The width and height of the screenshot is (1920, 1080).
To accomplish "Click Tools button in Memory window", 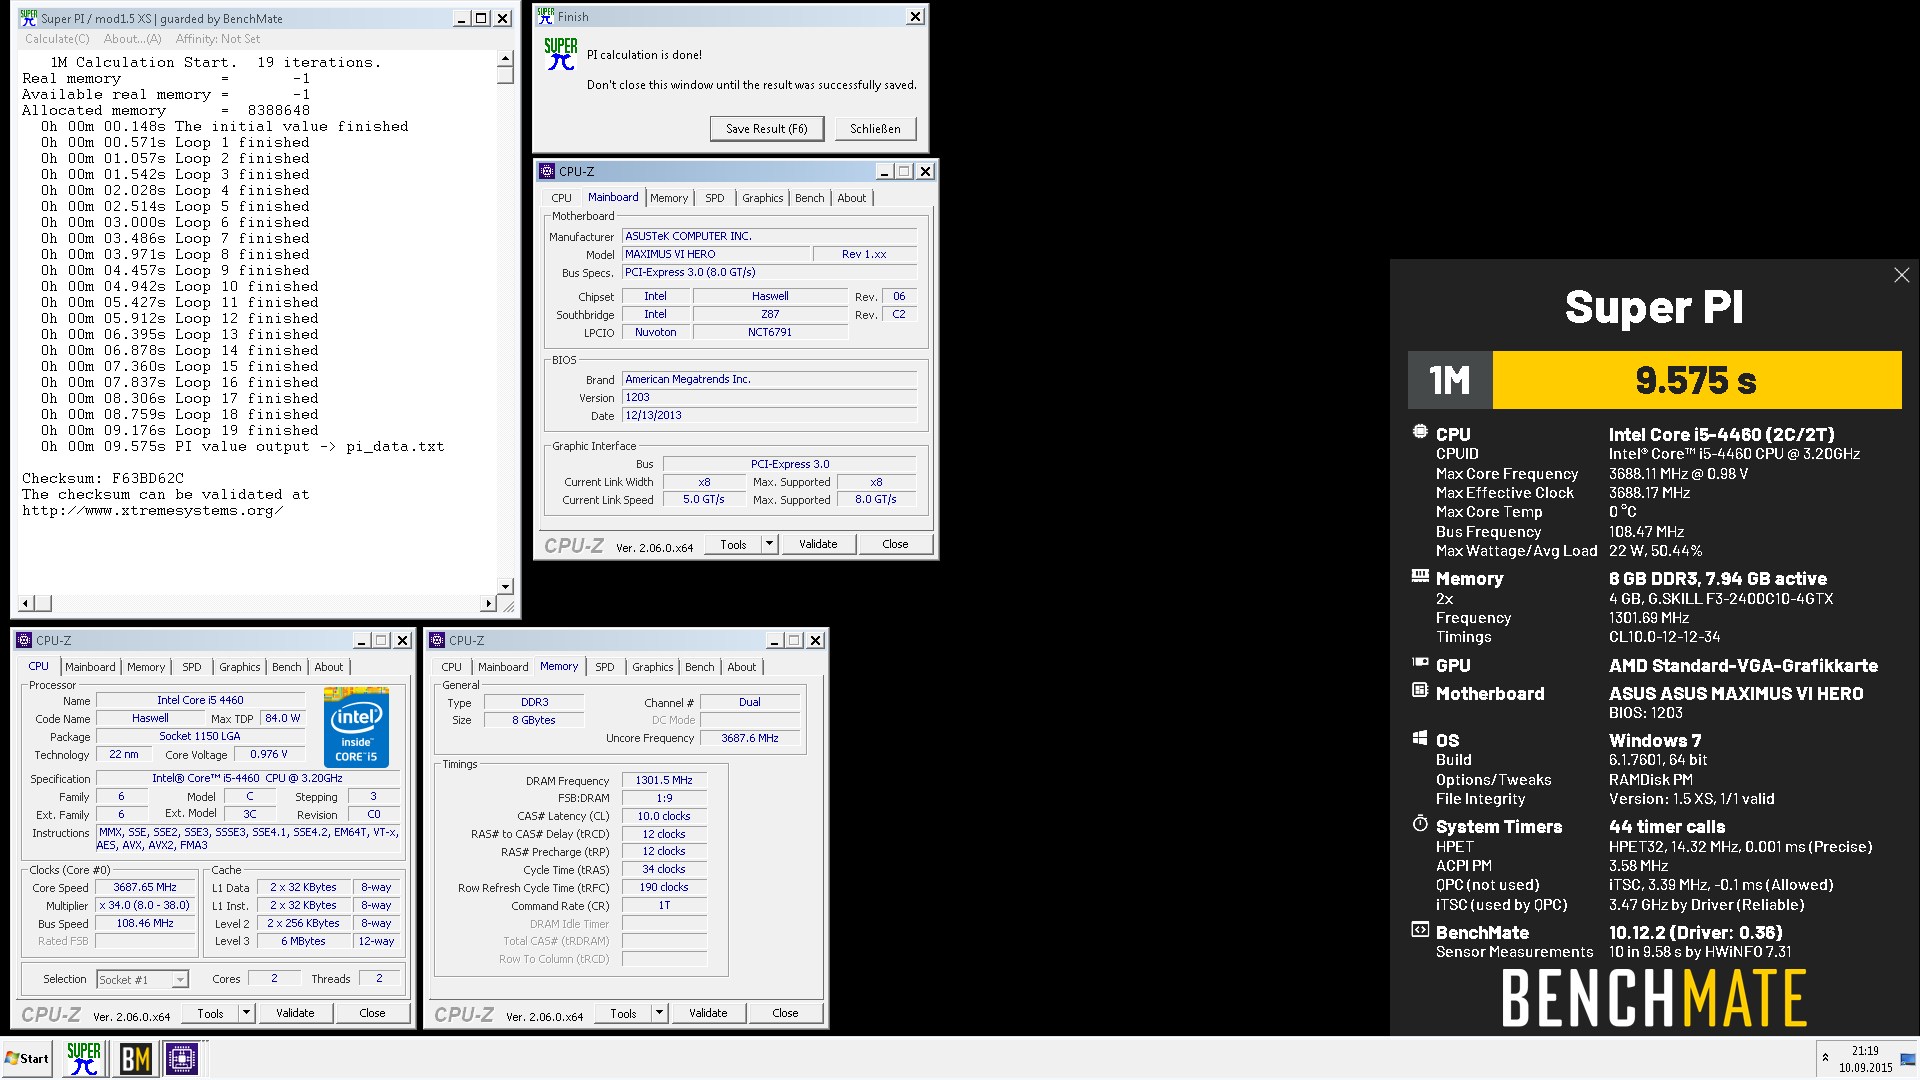I will [x=622, y=1013].
